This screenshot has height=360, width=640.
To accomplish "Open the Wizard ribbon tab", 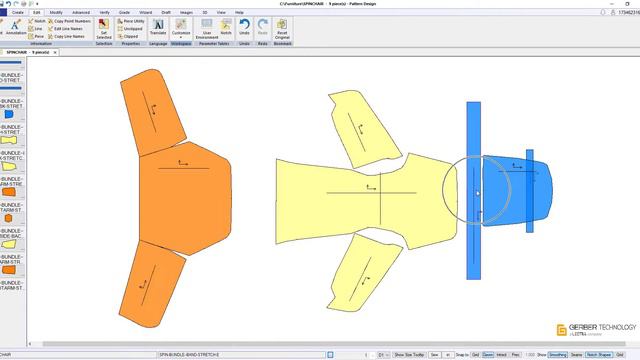I will tap(145, 13).
